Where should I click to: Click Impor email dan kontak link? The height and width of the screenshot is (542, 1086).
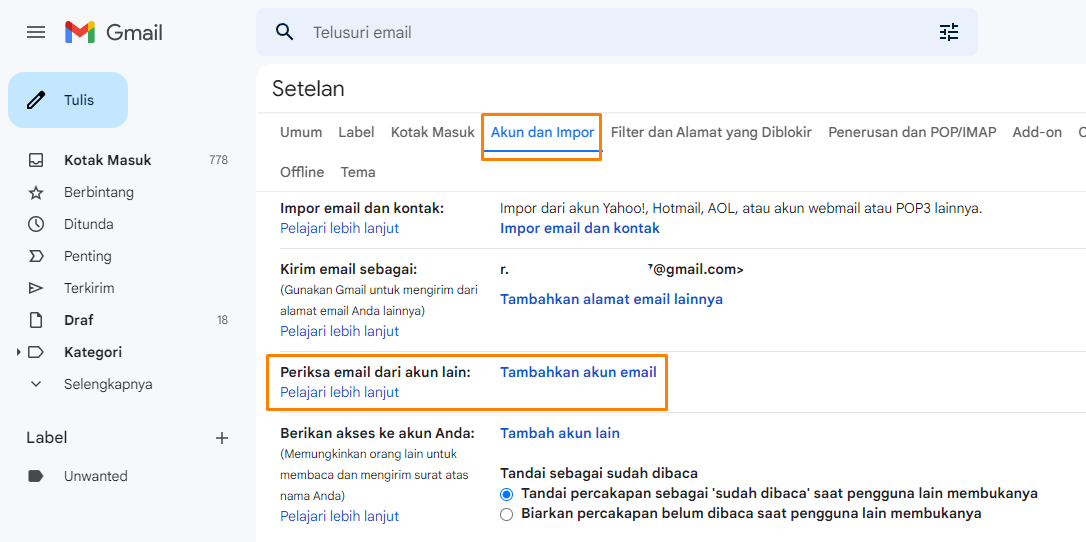click(580, 228)
